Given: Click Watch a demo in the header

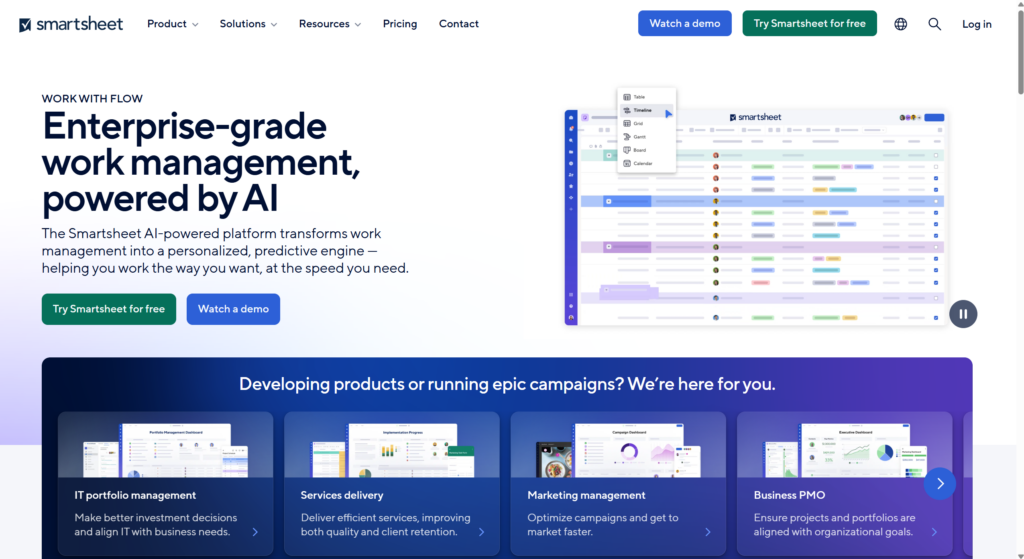Looking at the screenshot, I should click(x=685, y=24).
